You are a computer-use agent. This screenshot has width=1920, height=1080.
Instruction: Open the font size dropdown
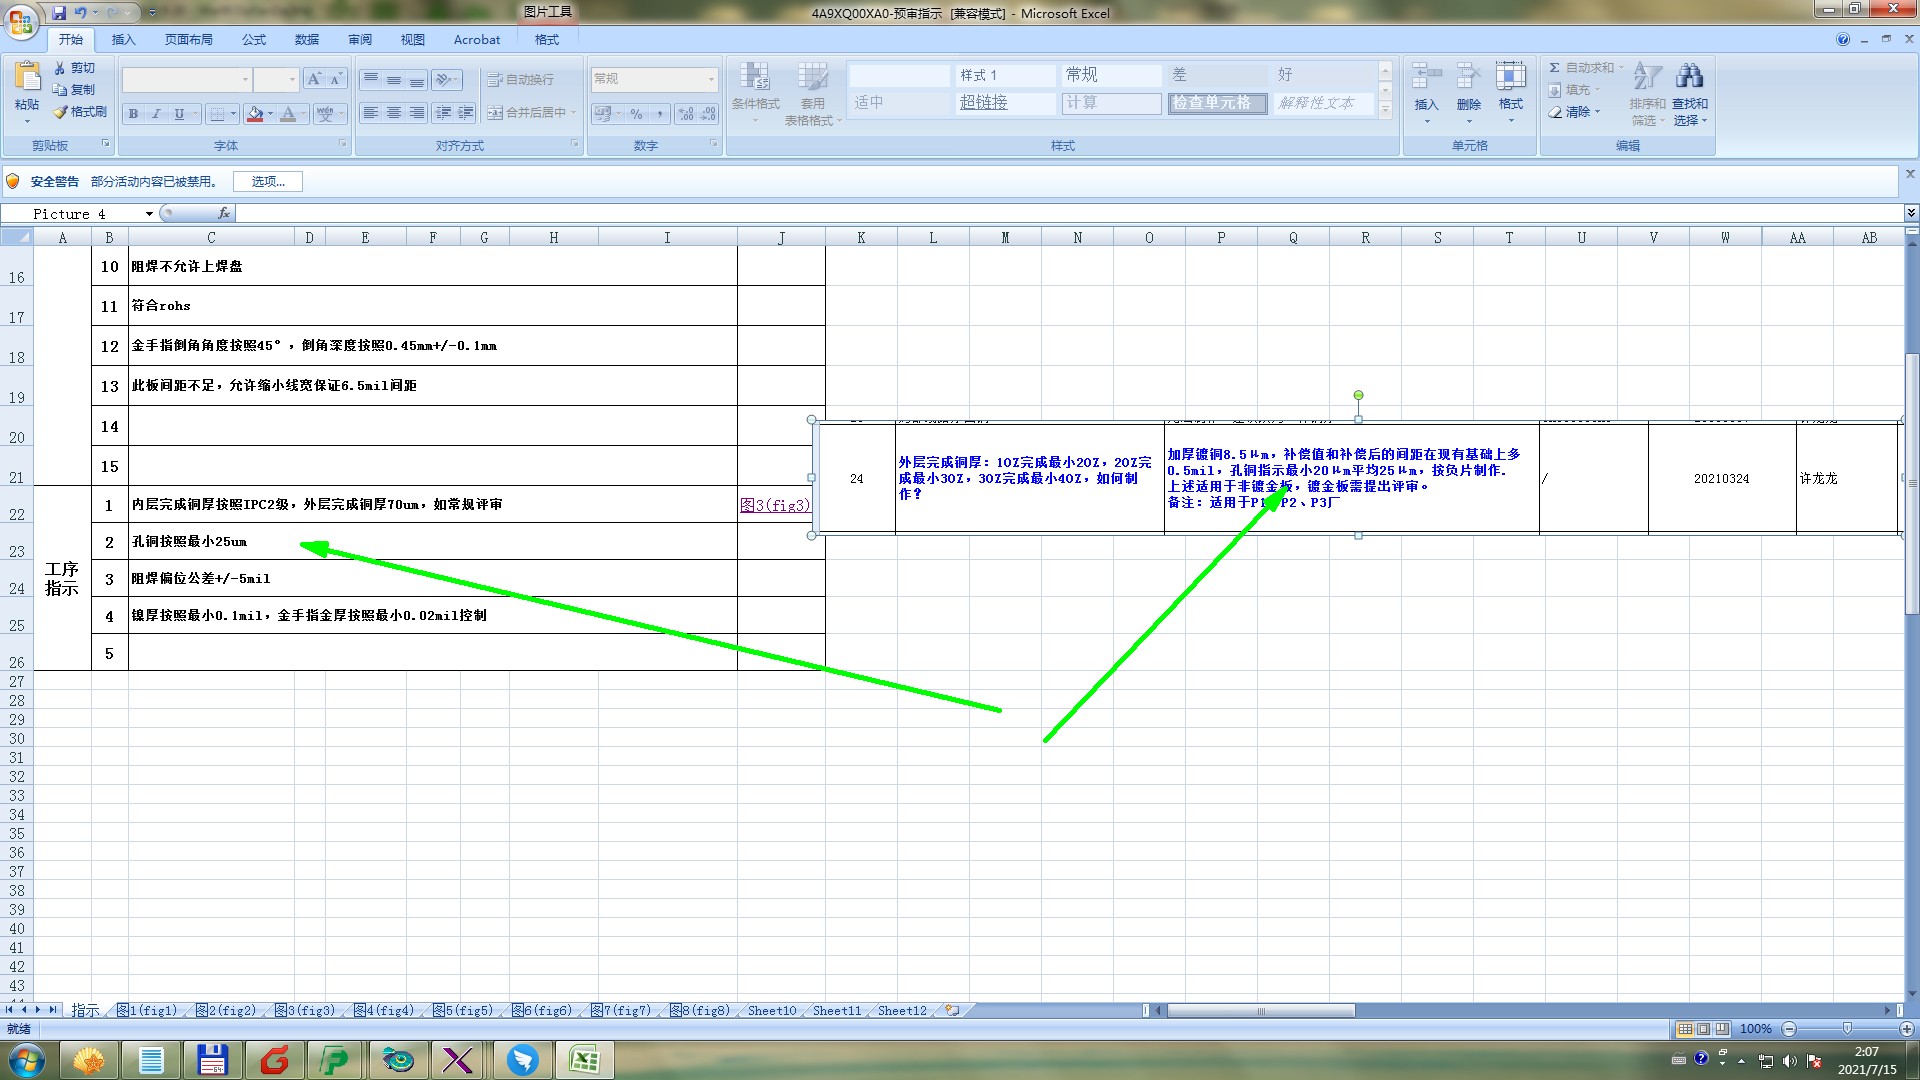click(x=291, y=79)
